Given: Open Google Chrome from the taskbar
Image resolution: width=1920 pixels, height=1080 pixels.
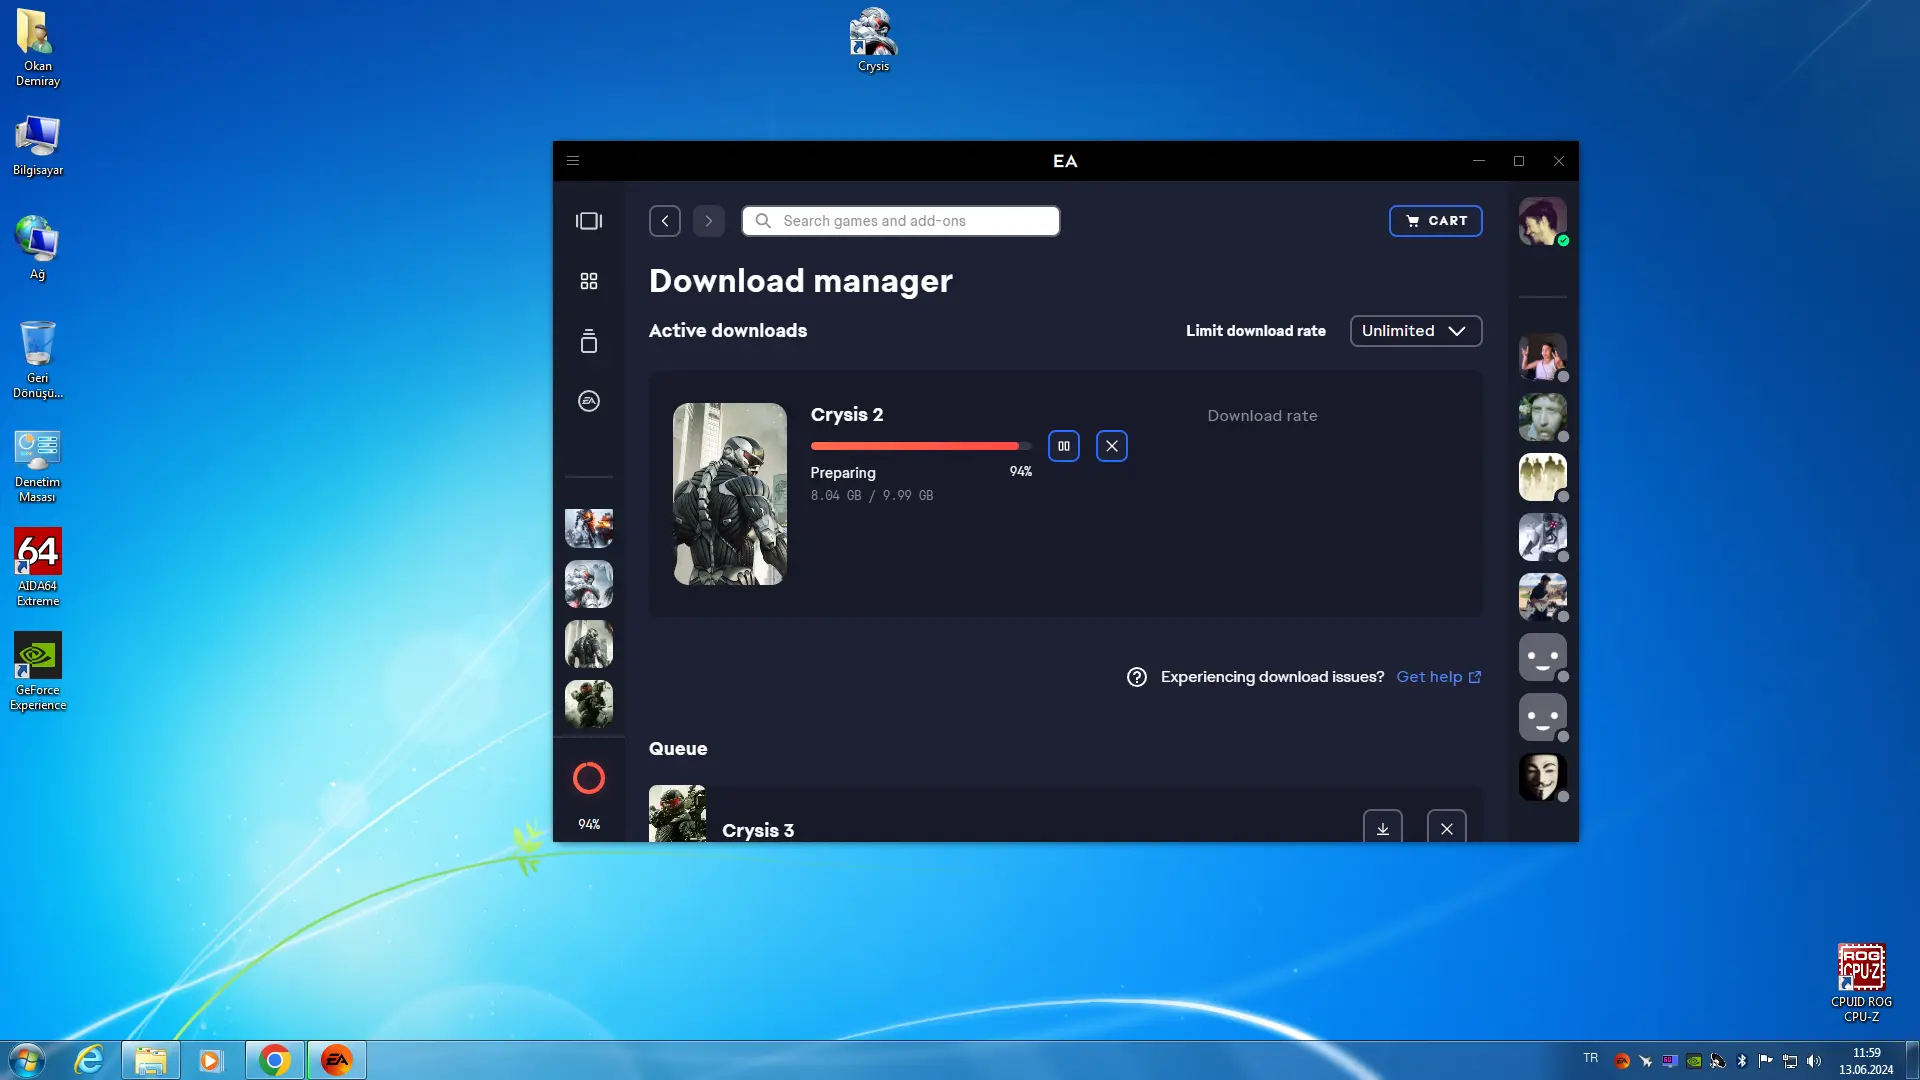Looking at the screenshot, I should coord(275,1060).
